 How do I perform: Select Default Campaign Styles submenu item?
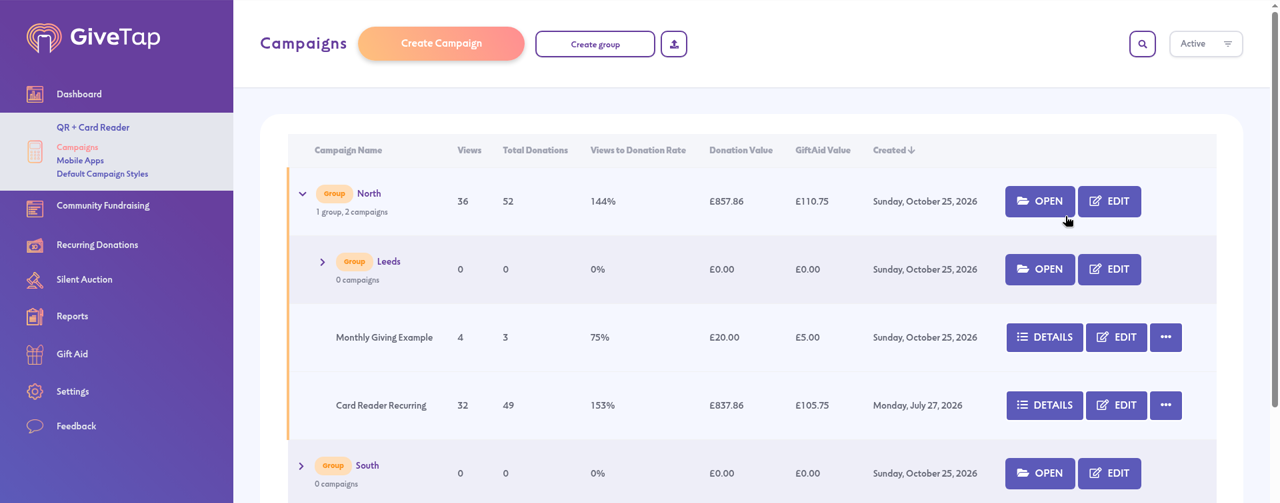pos(102,174)
